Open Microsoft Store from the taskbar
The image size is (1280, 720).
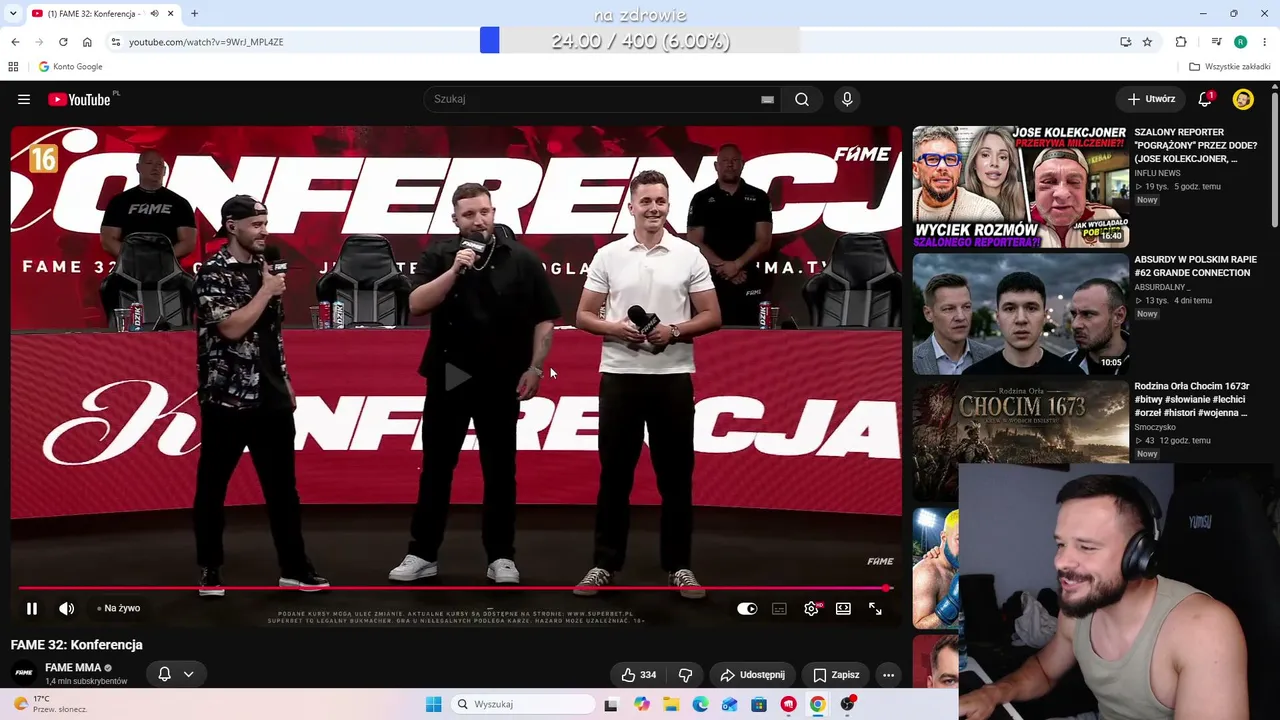(759, 704)
